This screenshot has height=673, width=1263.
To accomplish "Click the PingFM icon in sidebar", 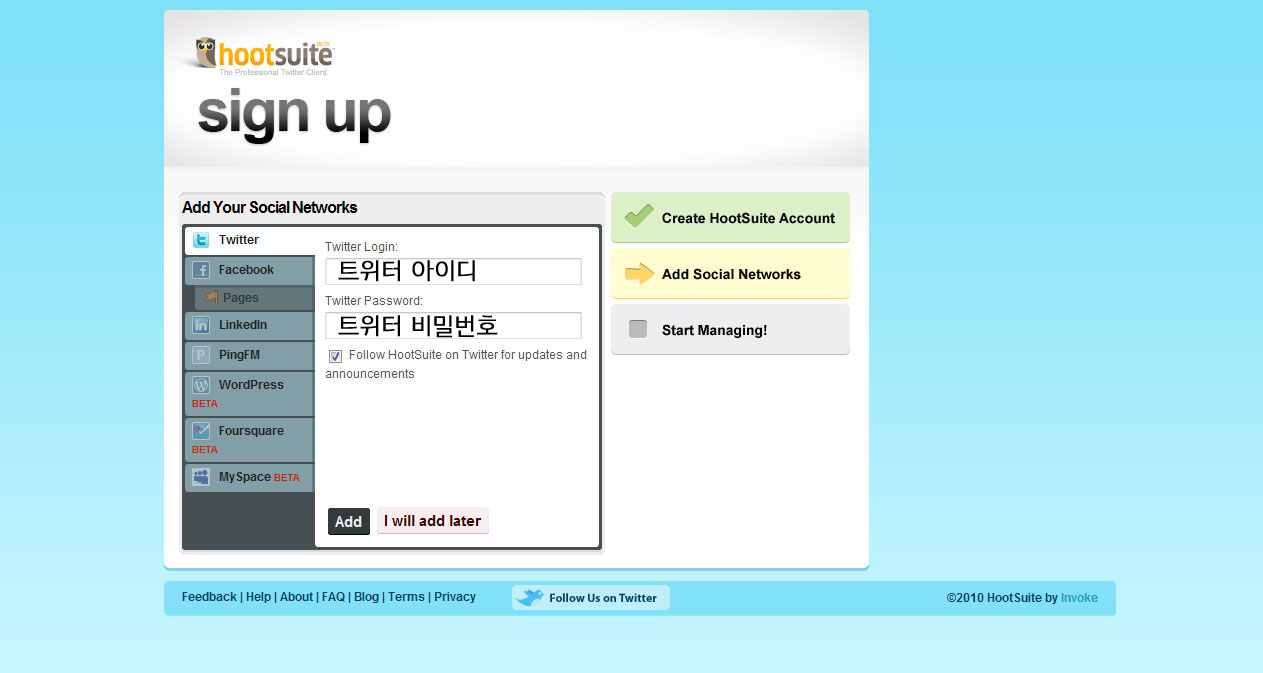I will (201, 355).
